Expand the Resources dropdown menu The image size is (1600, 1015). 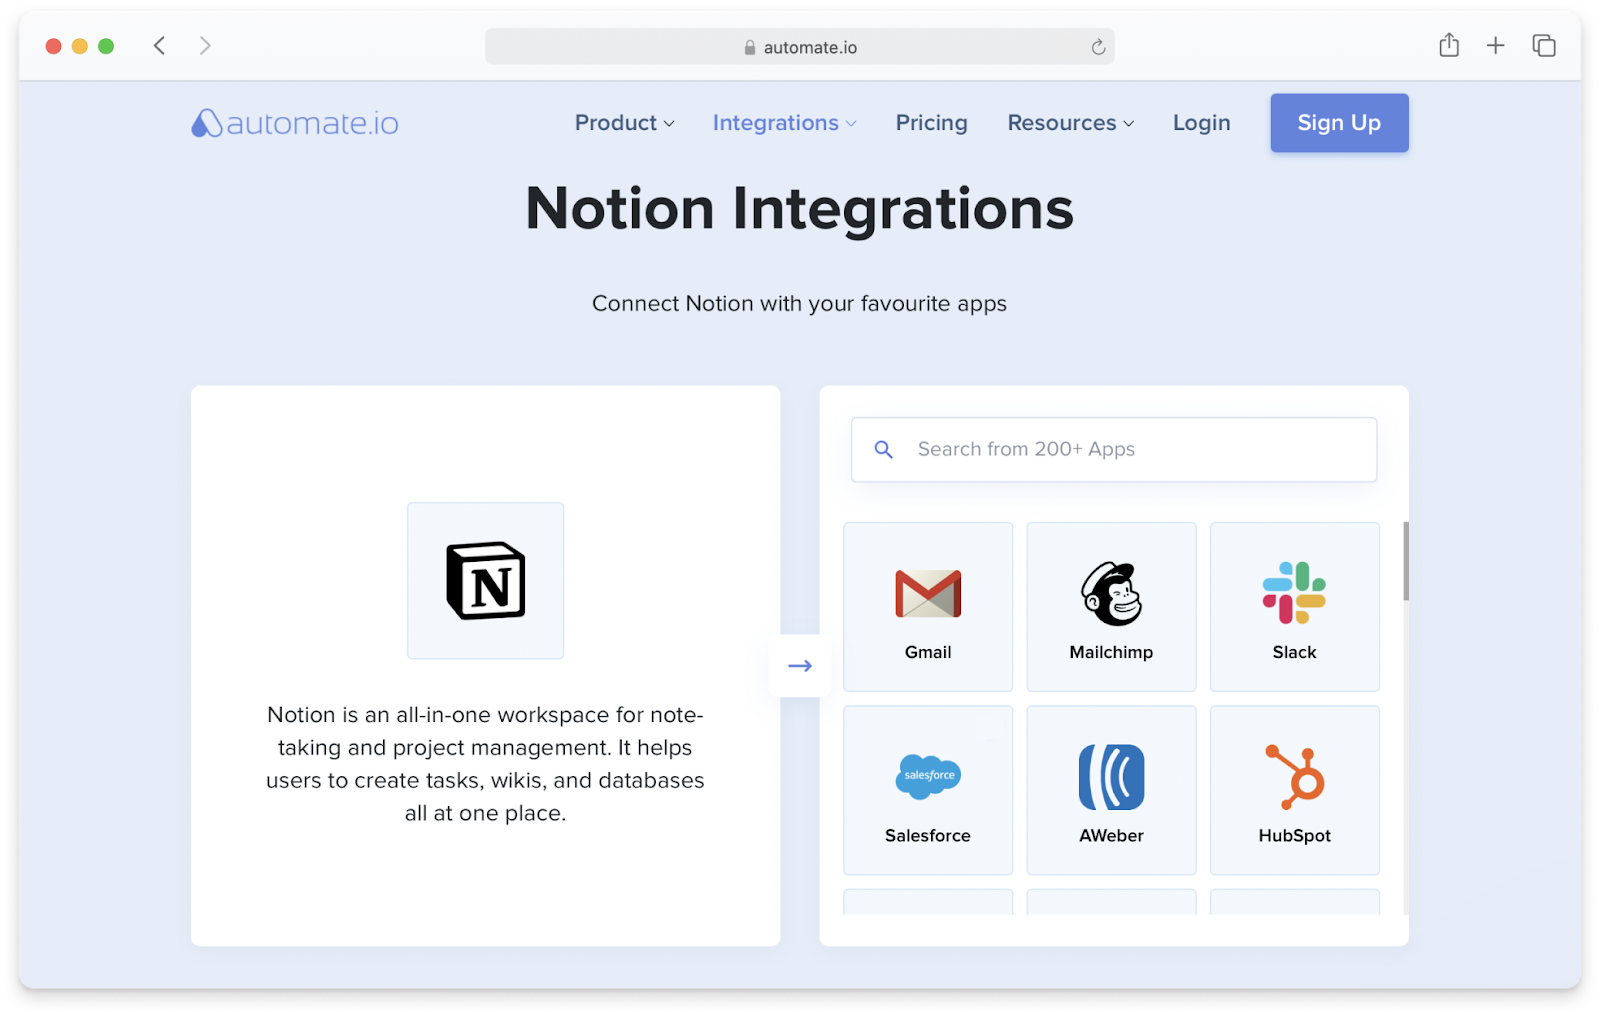(x=1071, y=123)
